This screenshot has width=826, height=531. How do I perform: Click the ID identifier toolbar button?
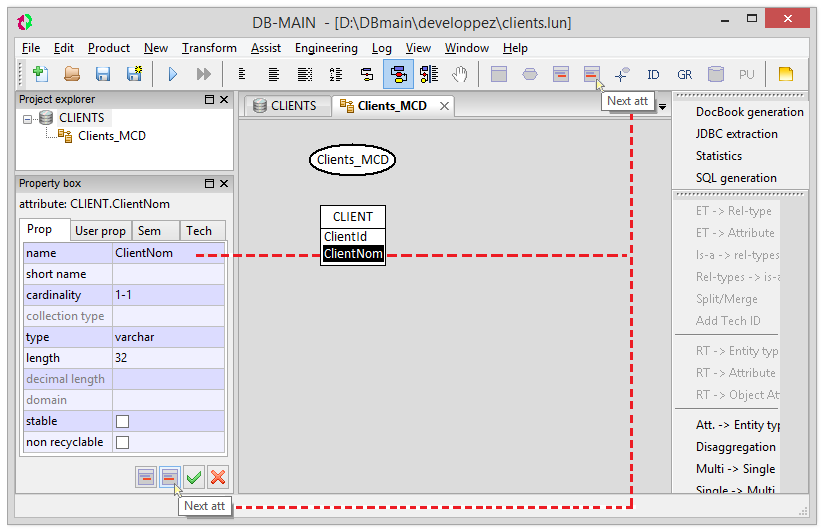click(653, 74)
